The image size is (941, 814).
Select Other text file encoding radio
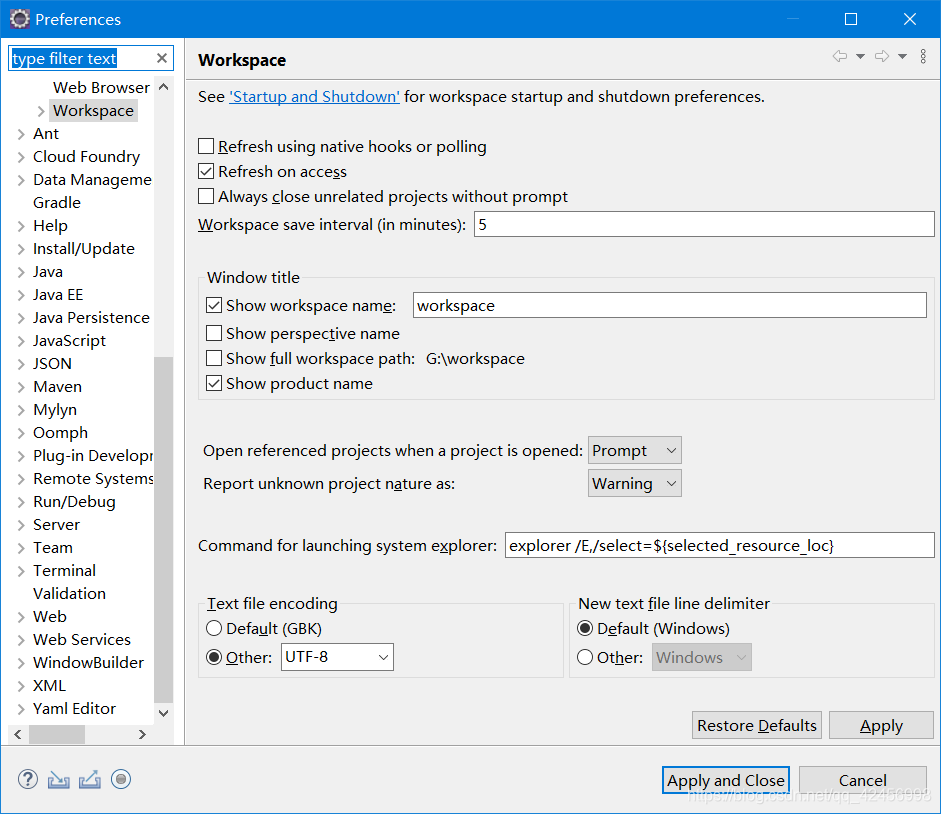click(x=214, y=657)
